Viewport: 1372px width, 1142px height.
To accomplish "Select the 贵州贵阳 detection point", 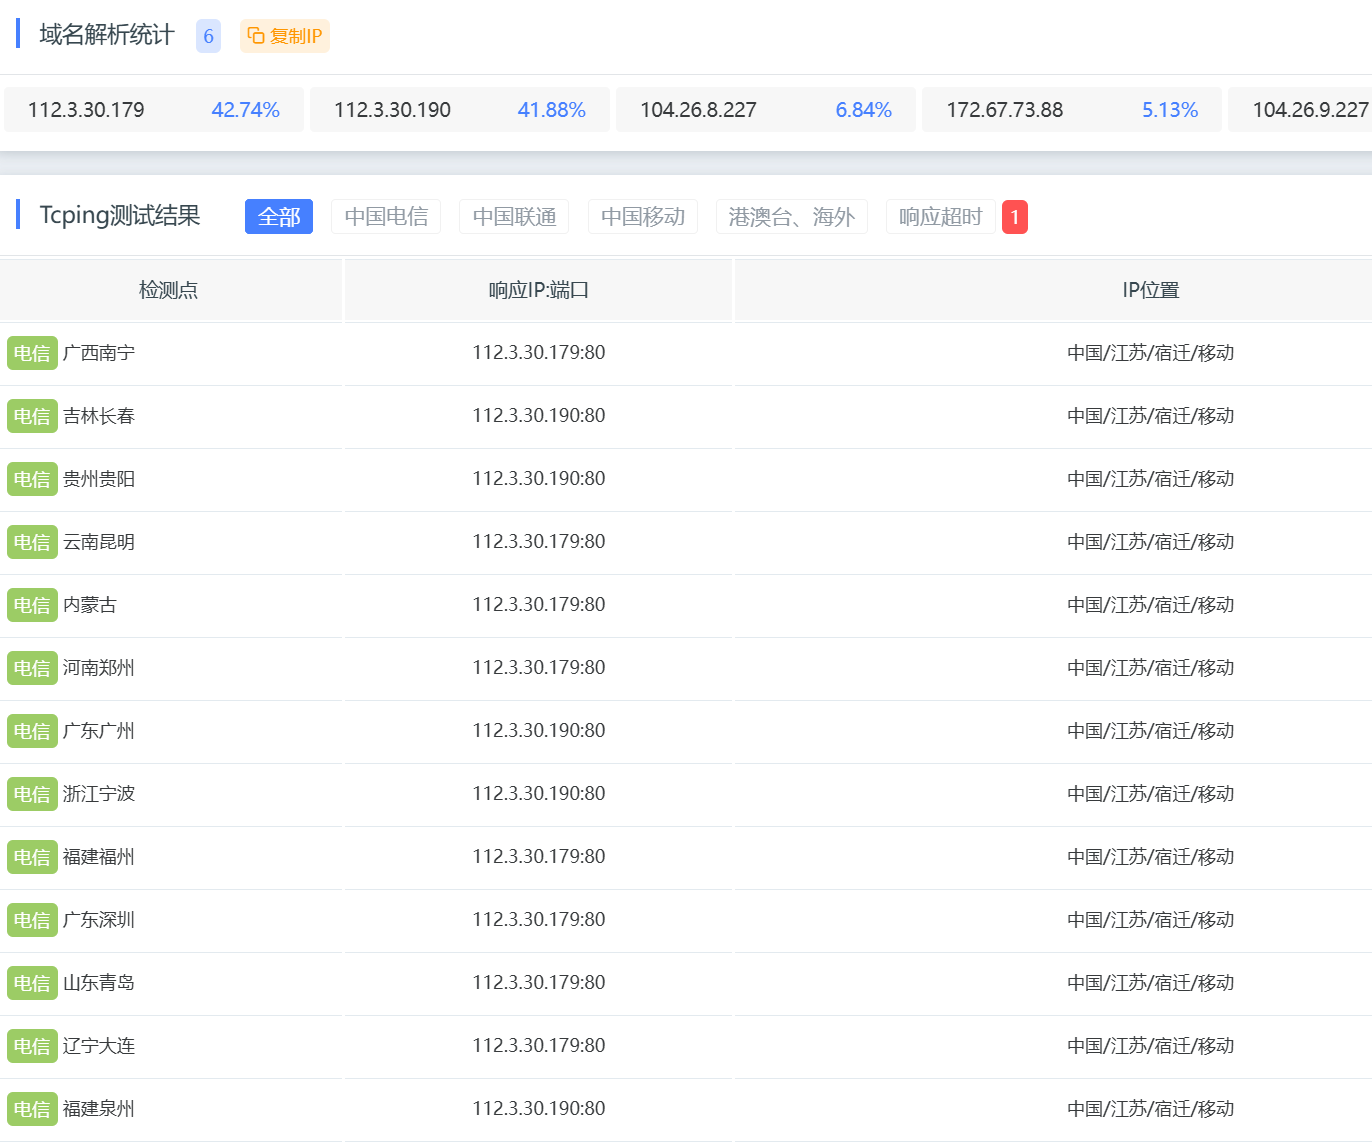I will 99,479.
